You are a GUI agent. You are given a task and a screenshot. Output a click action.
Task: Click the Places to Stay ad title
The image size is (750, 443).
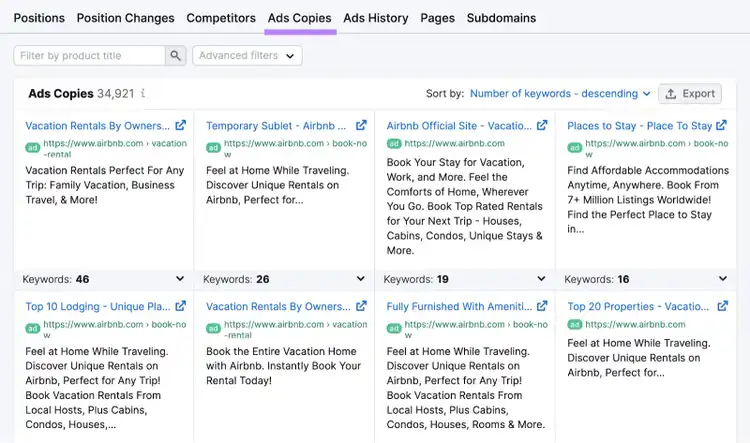point(640,126)
